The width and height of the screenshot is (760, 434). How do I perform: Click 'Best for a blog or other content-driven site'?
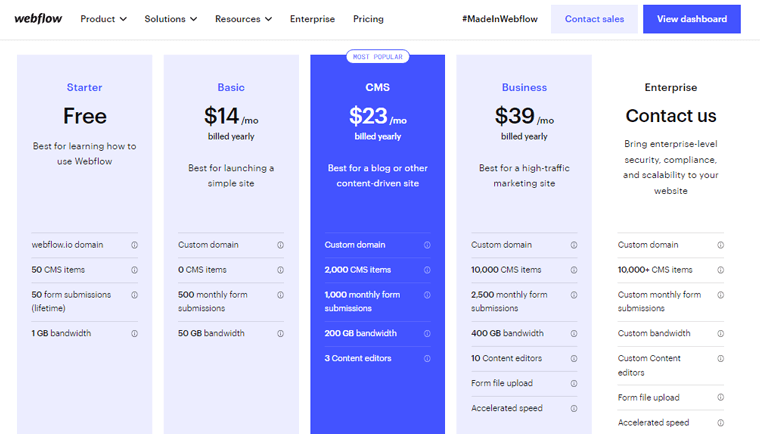378,176
